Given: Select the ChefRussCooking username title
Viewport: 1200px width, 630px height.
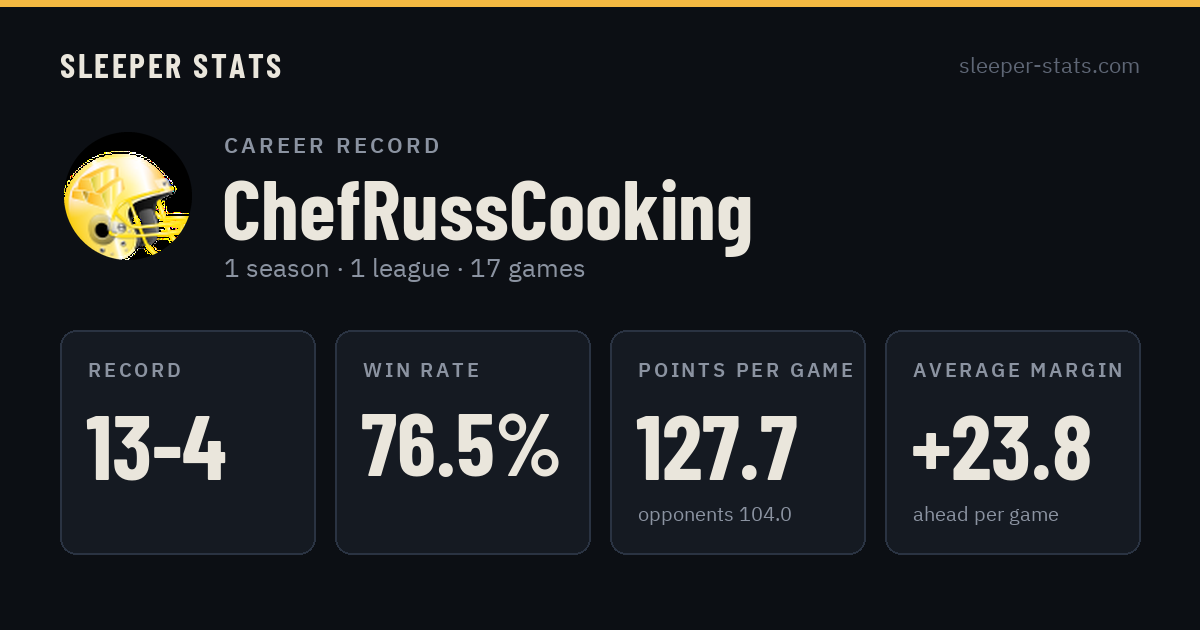Looking at the screenshot, I should tap(487, 212).
